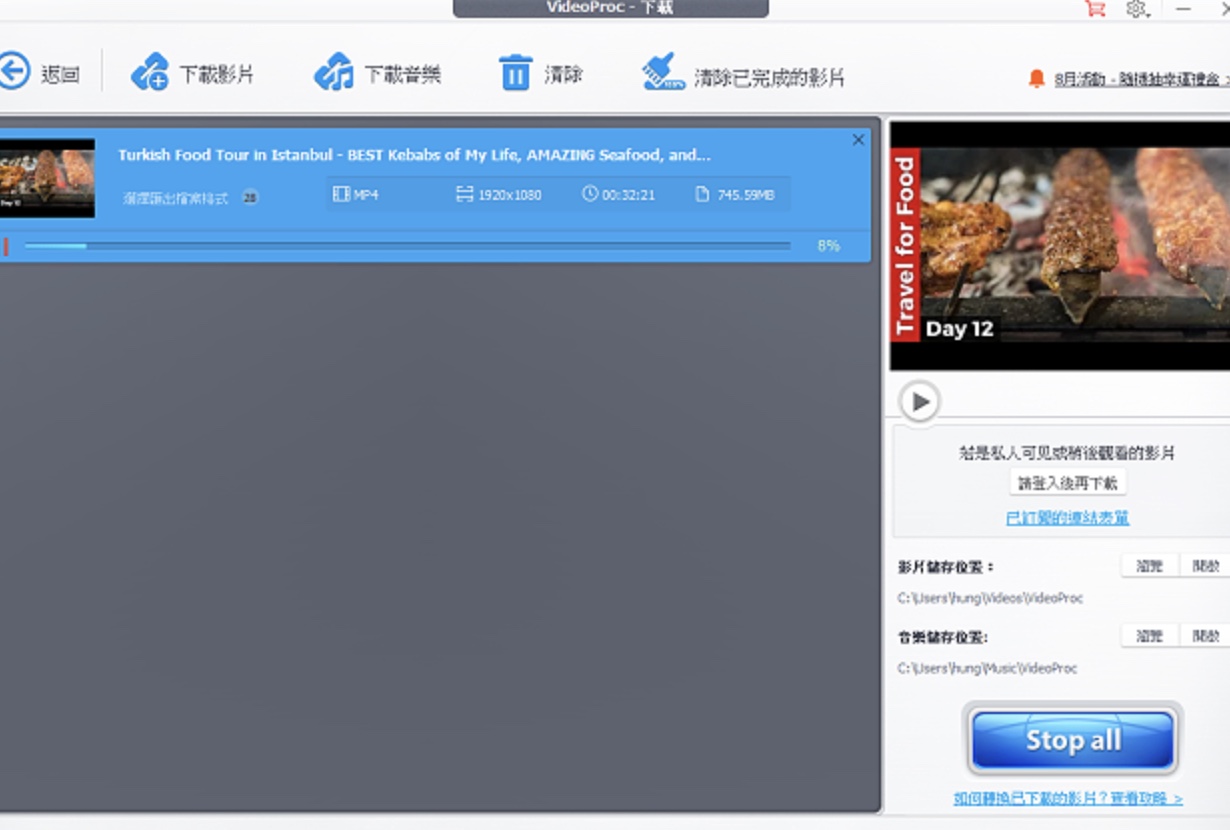Remove the Turkish Food Tour download item
The width and height of the screenshot is (1230, 830).
[x=858, y=140]
